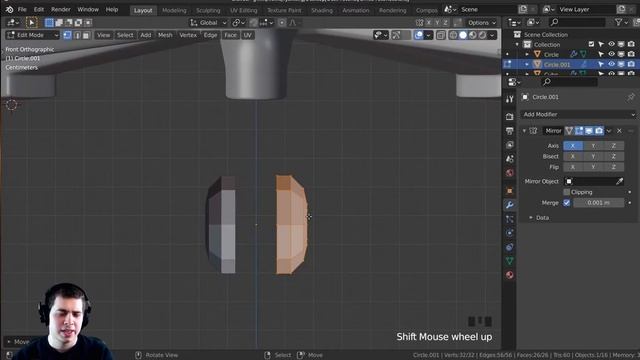640x360 pixels.
Task: Open the World properties tab
Action: click(x=509, y=173)
